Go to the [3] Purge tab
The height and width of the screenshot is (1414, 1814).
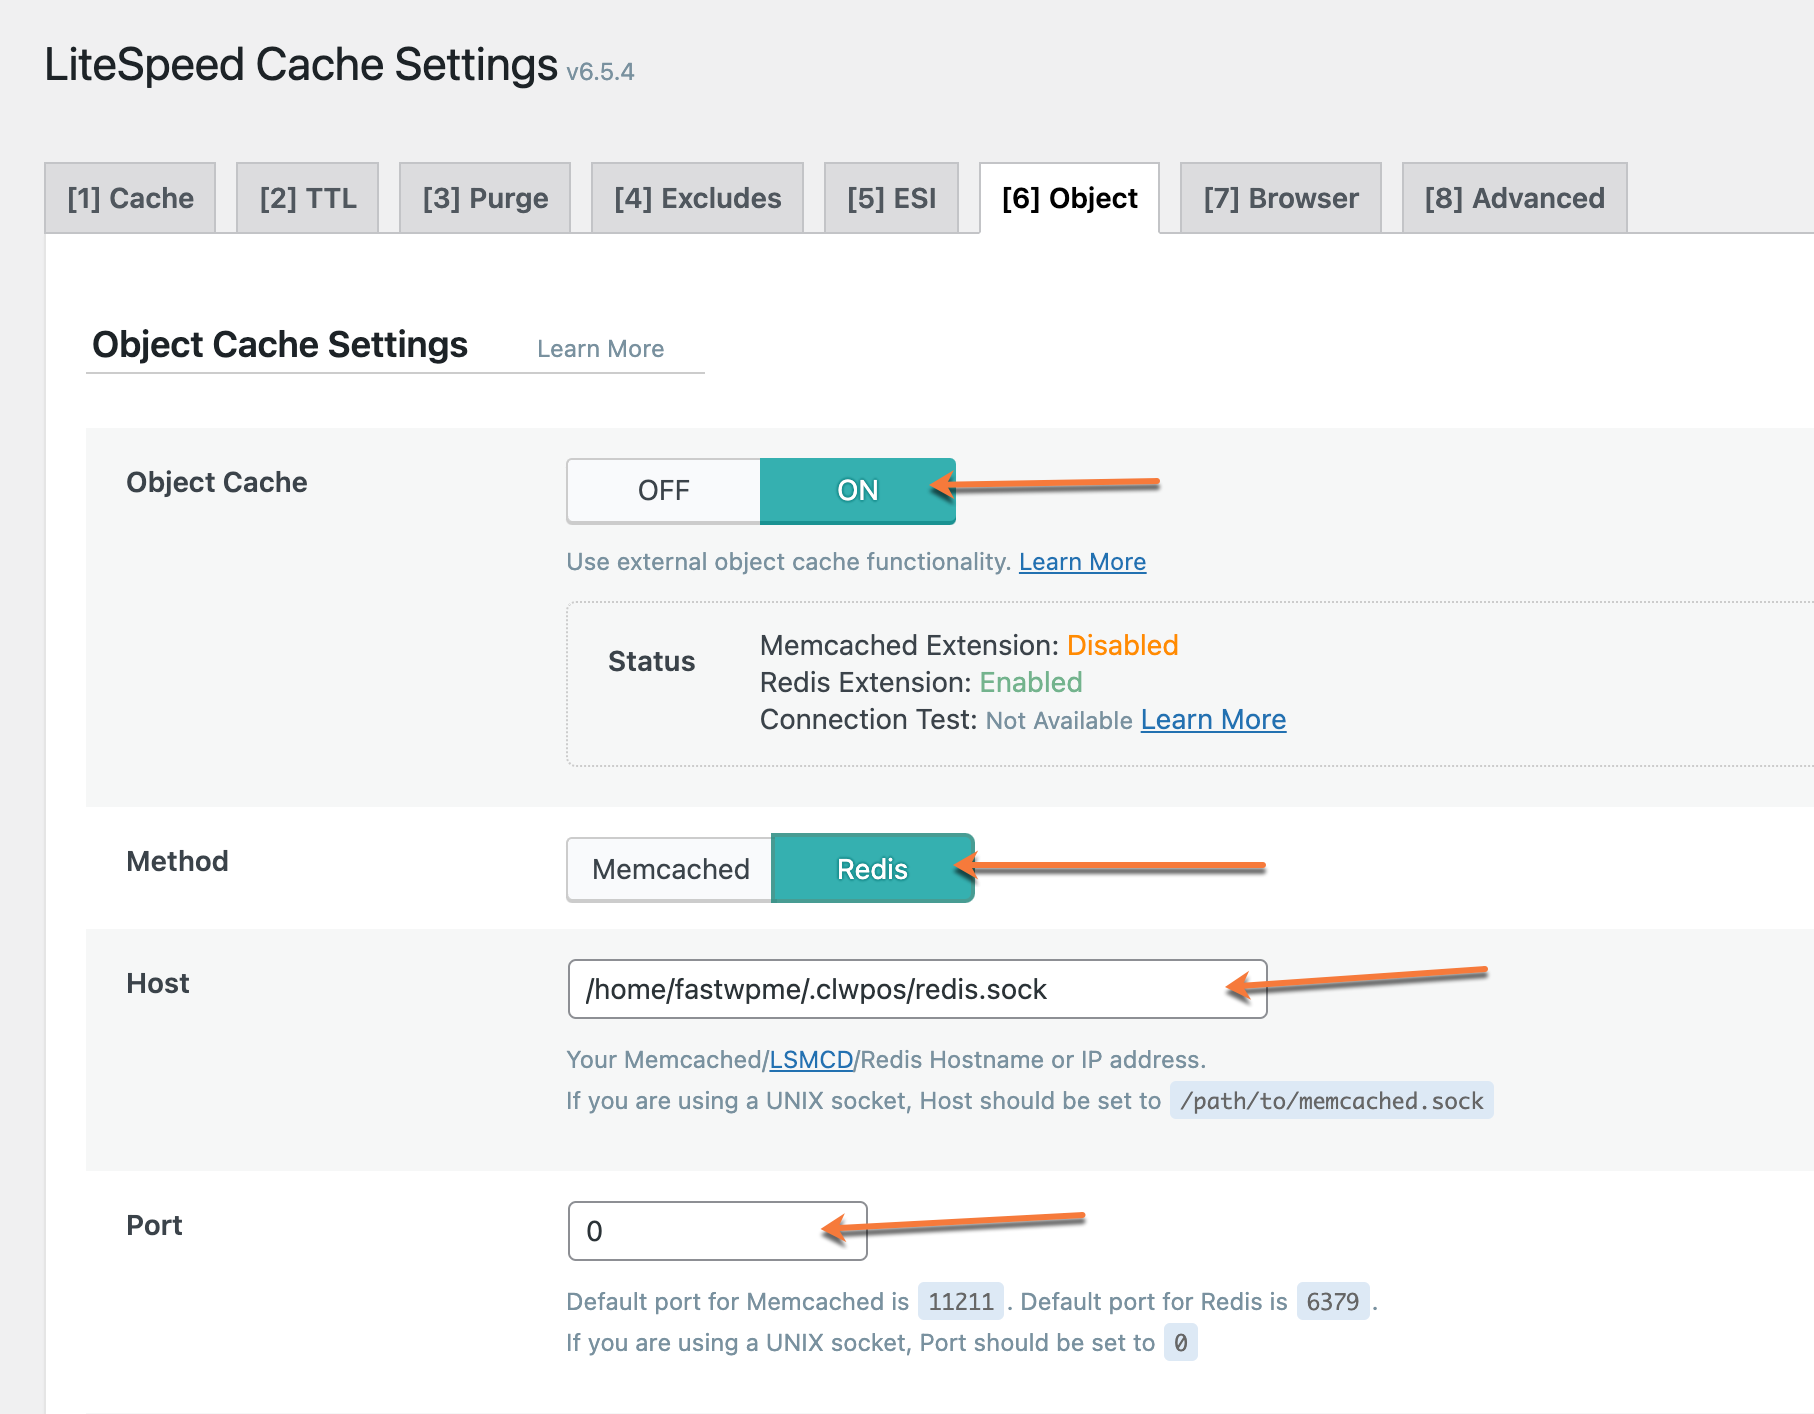click(485, 198)
